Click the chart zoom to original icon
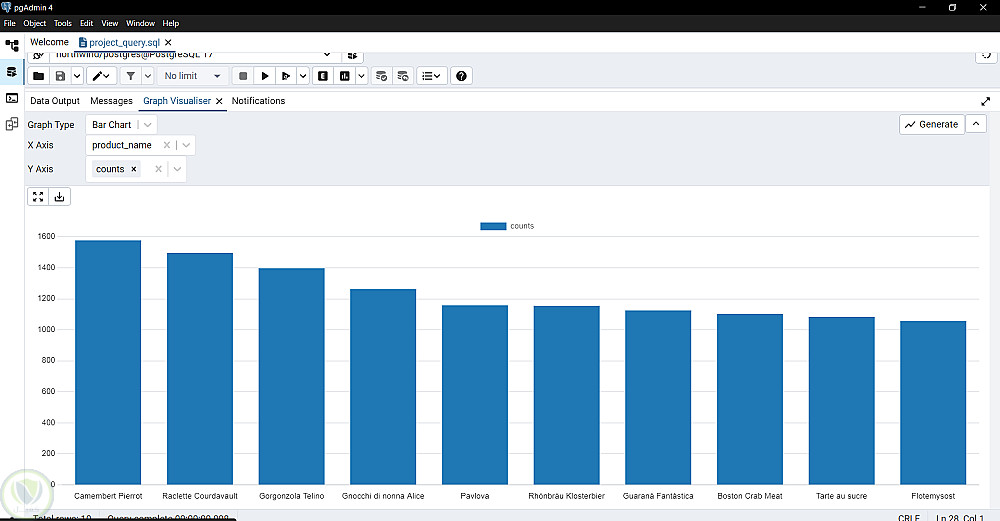This screenshot has width=1000, height=521. [38, 196]
